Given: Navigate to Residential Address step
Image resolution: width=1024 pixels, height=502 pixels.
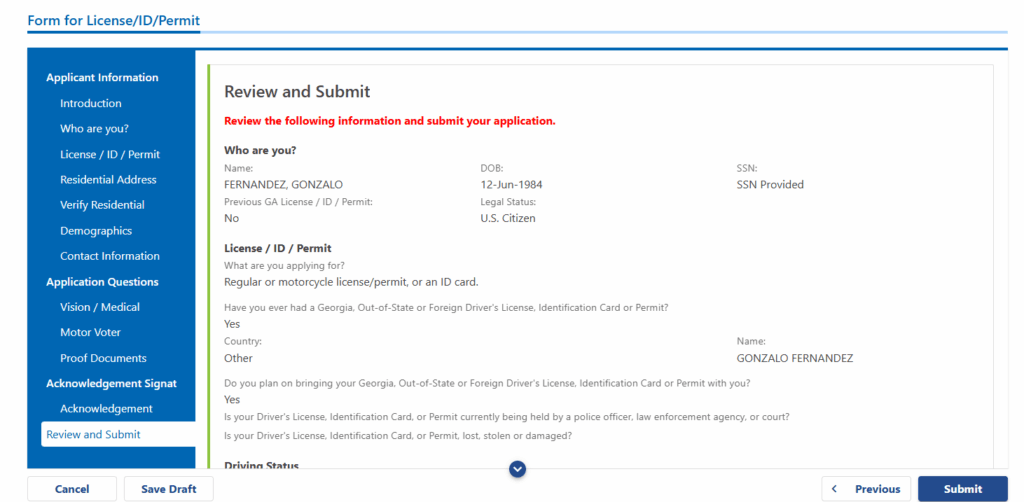Looking at the screenshot, I should click(x=108, y=180).
